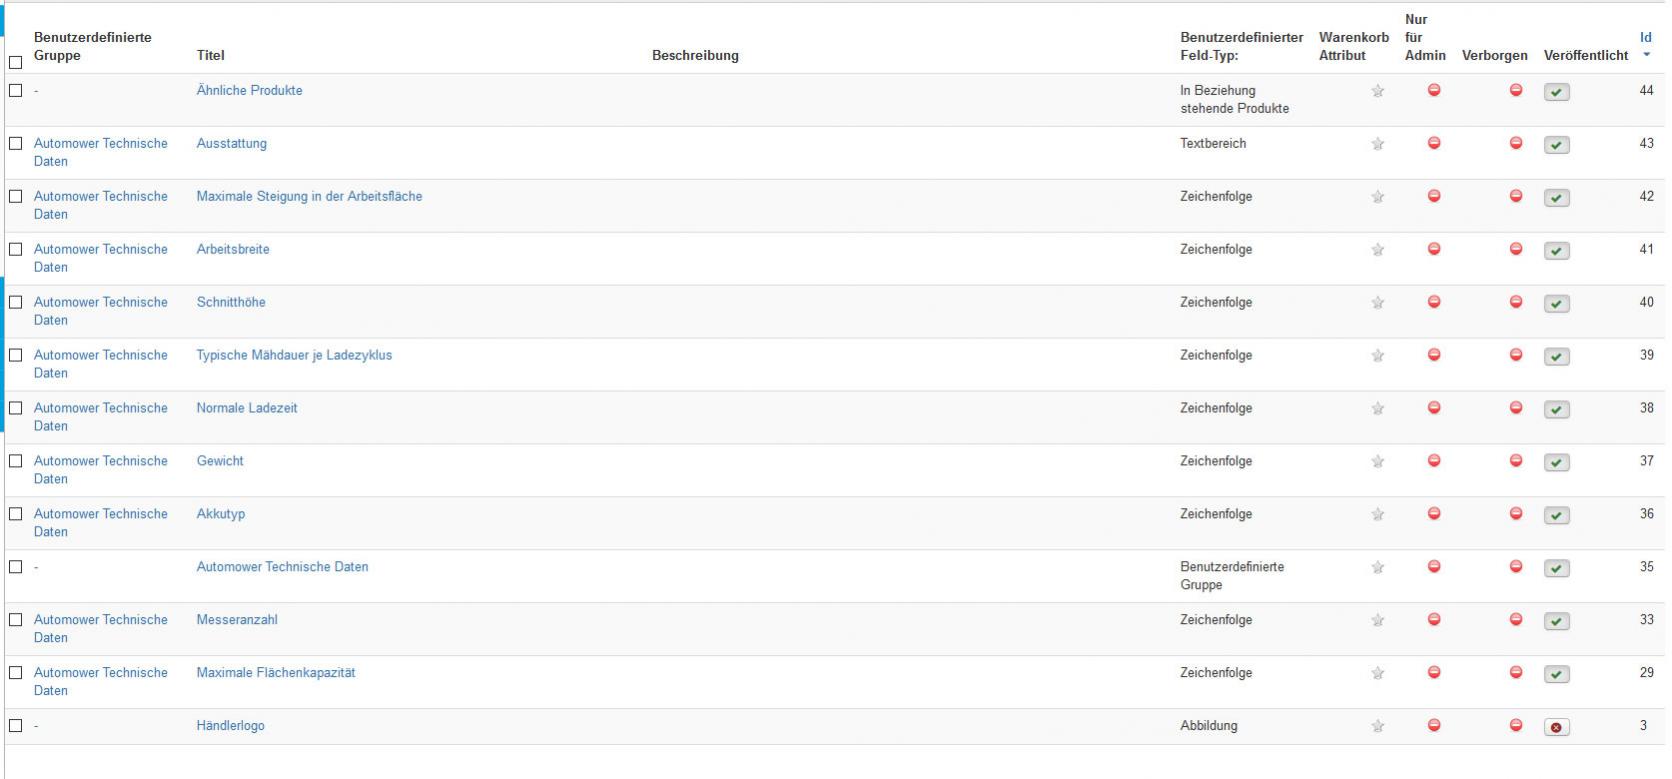Click the cart attribute star for Gewicht
Image resolution: width=1672 pixels, height=779 pixels.
click(x=1377, y=462)
